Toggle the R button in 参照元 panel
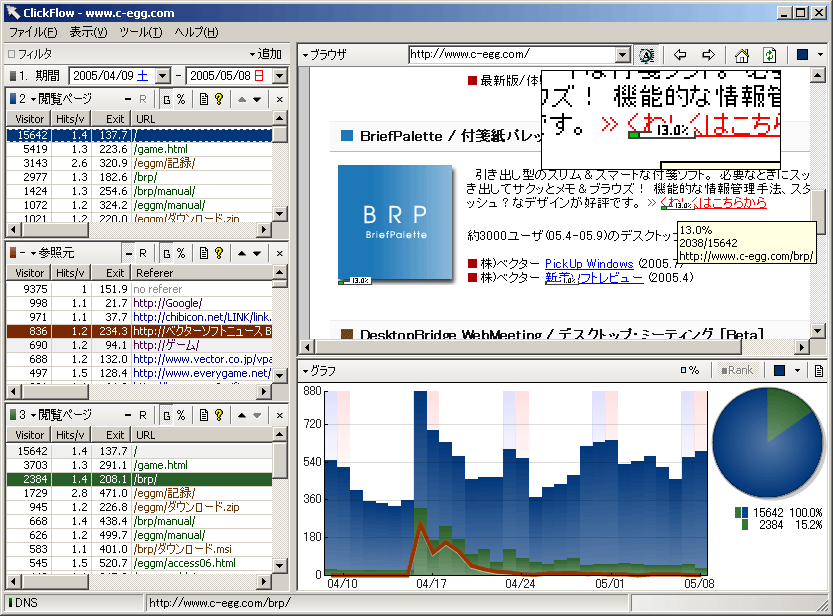This screenshot has width=833, height=616. coord(143,253)
